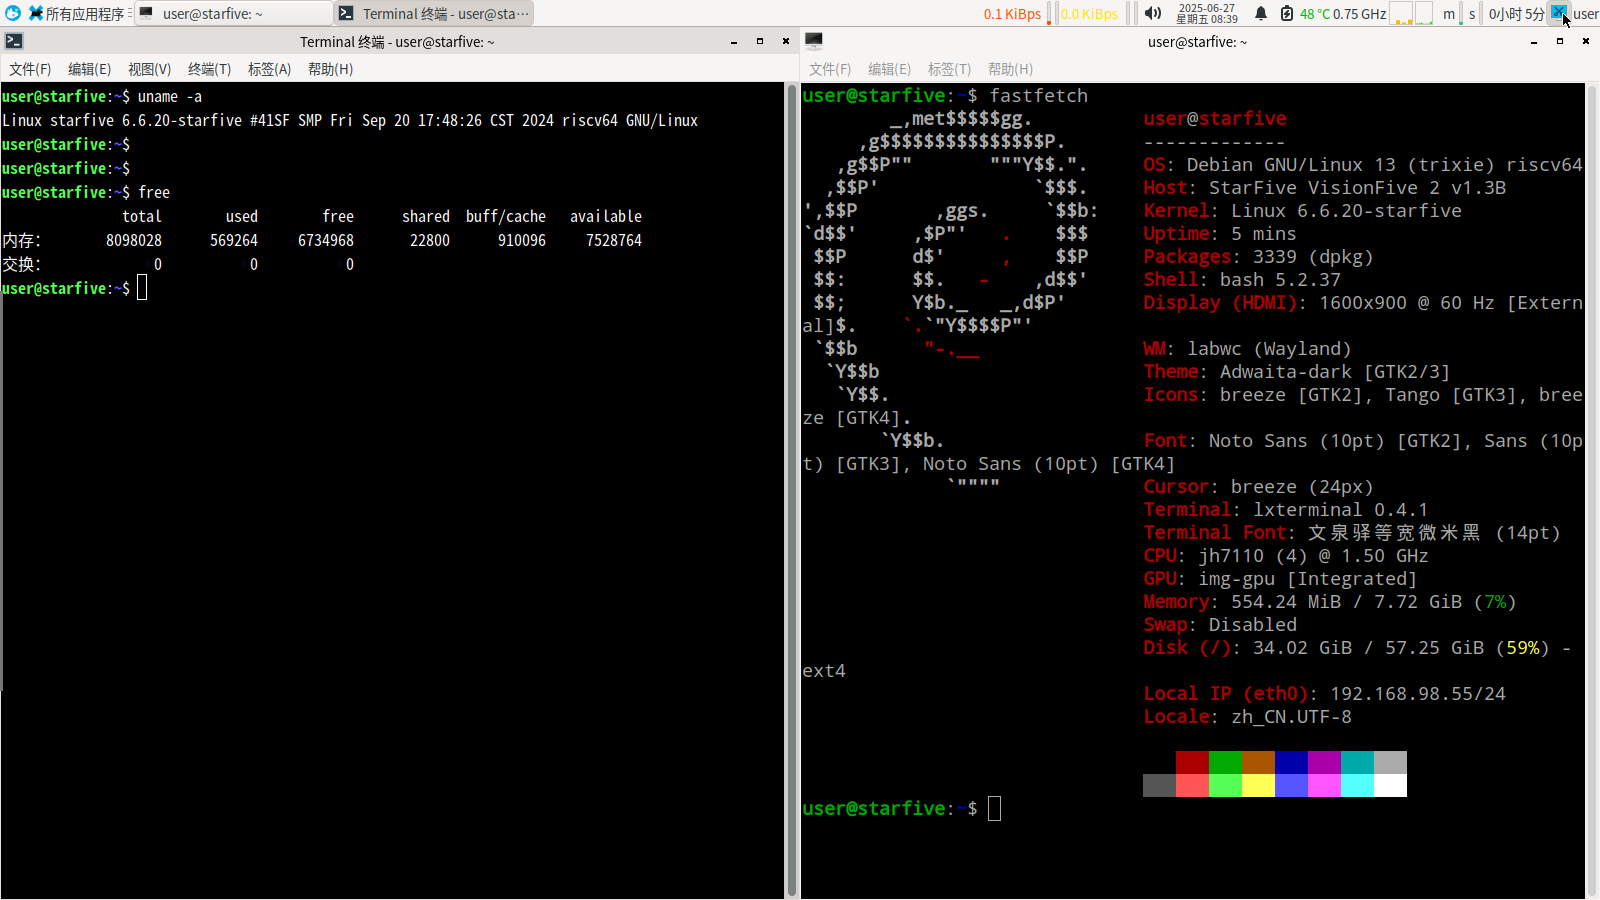Click the 'Packages: 3339 (dpkg)' line
Image resolution: width=1600 pixels, height=900 pixels.
pyautogui.click(x=1259, y=257)
